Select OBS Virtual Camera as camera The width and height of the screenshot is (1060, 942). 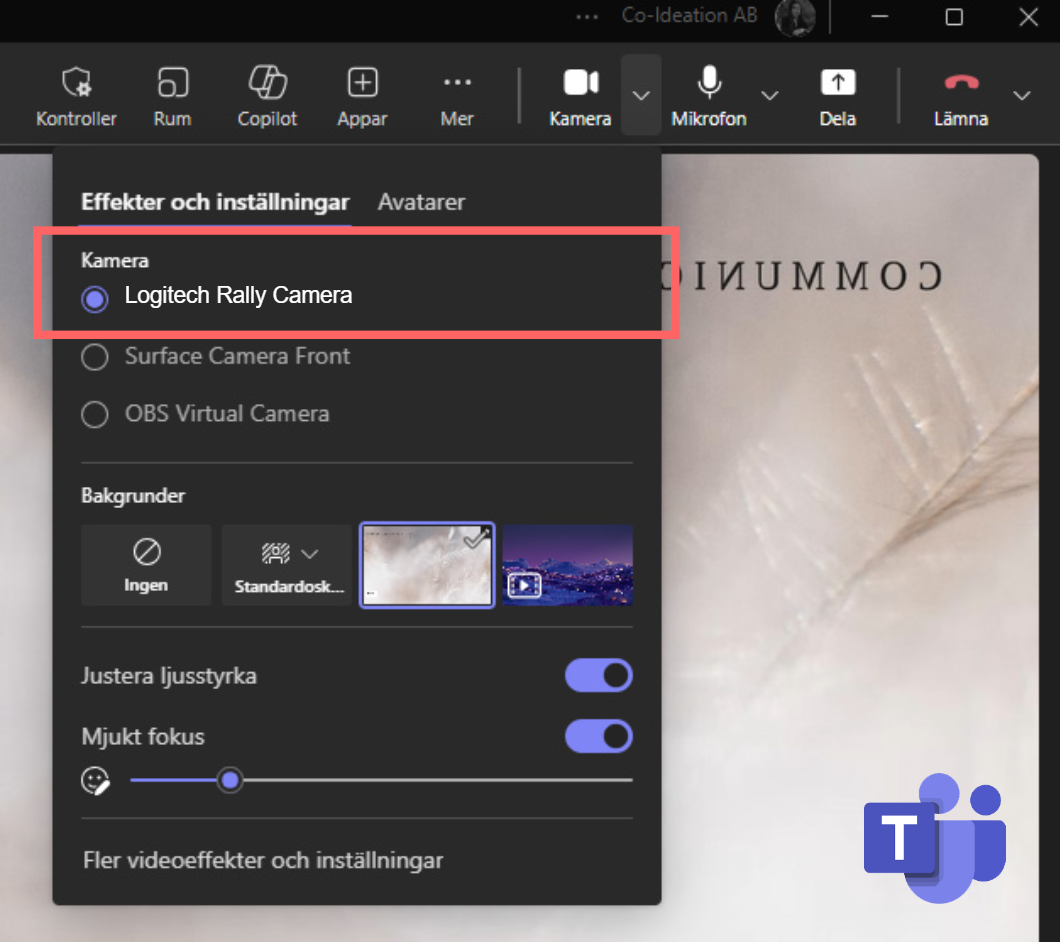pyautogui.click(x=95, y=414)
